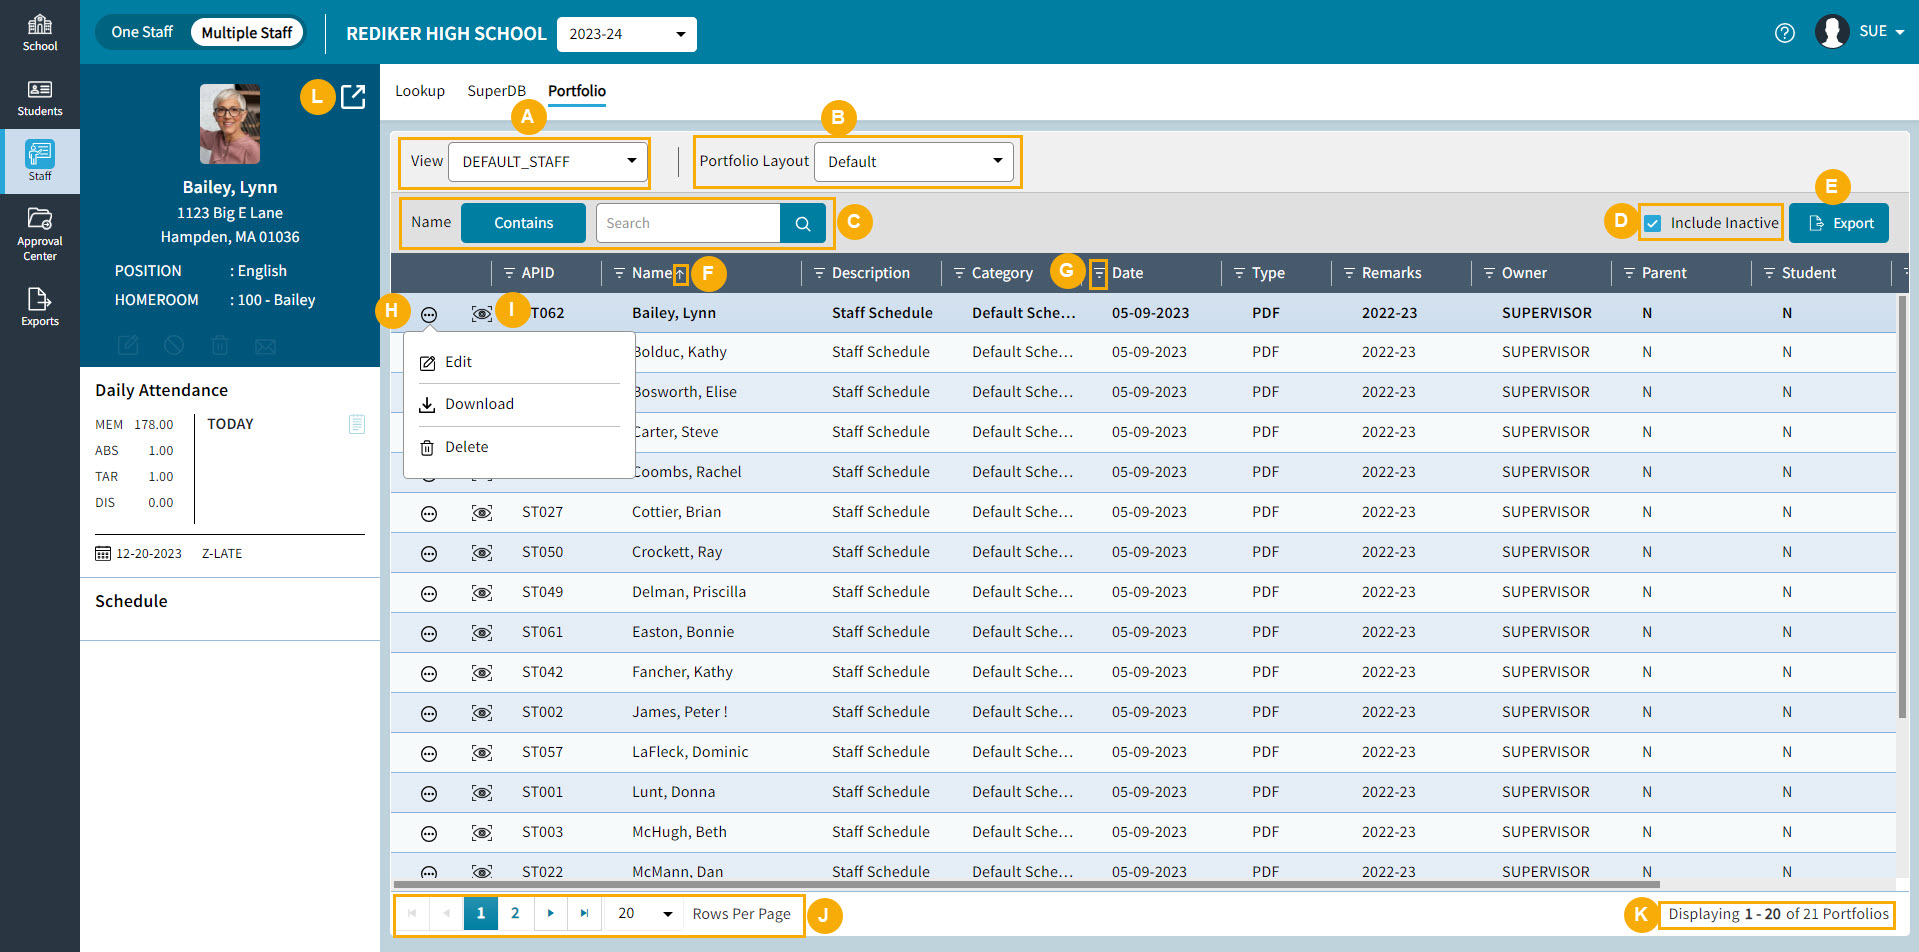
Task: Go to page 2 of the portfolio list
Action: pos(515,913)
